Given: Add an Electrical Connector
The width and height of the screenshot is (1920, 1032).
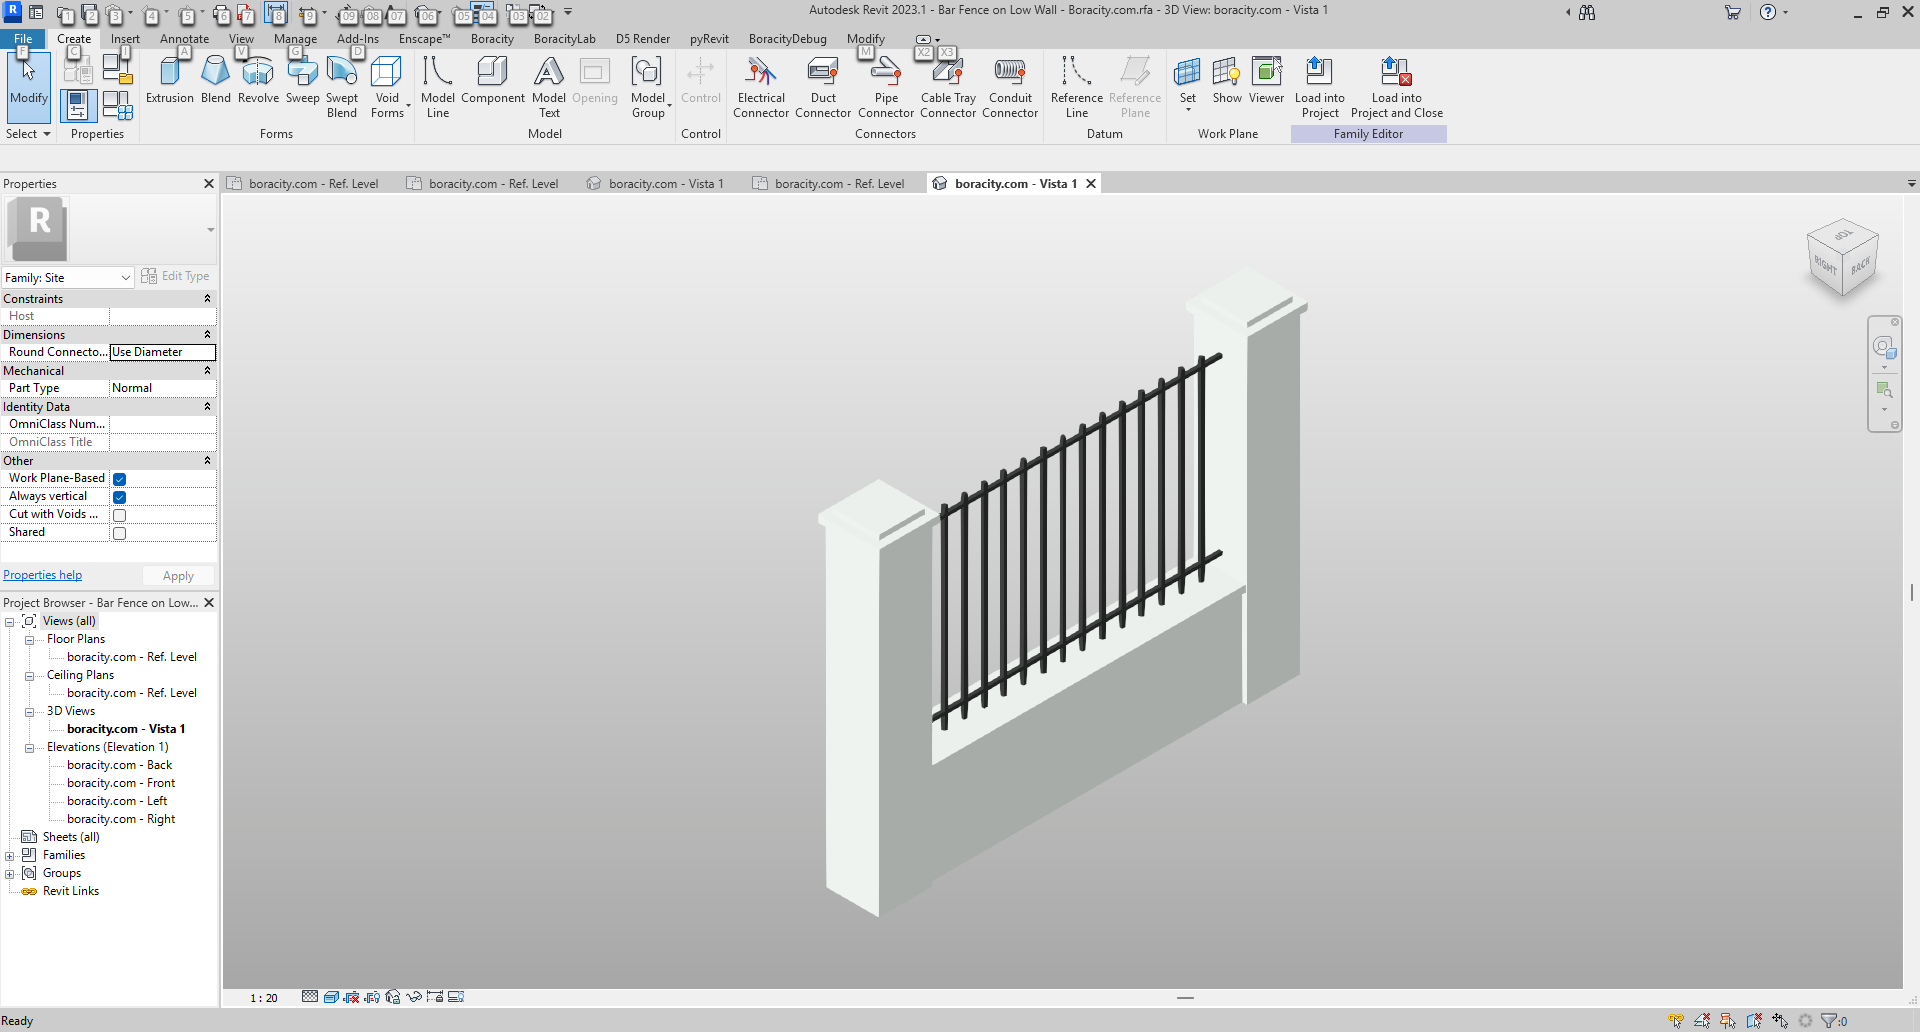Looking at the screenshot, I should [761, 87].
